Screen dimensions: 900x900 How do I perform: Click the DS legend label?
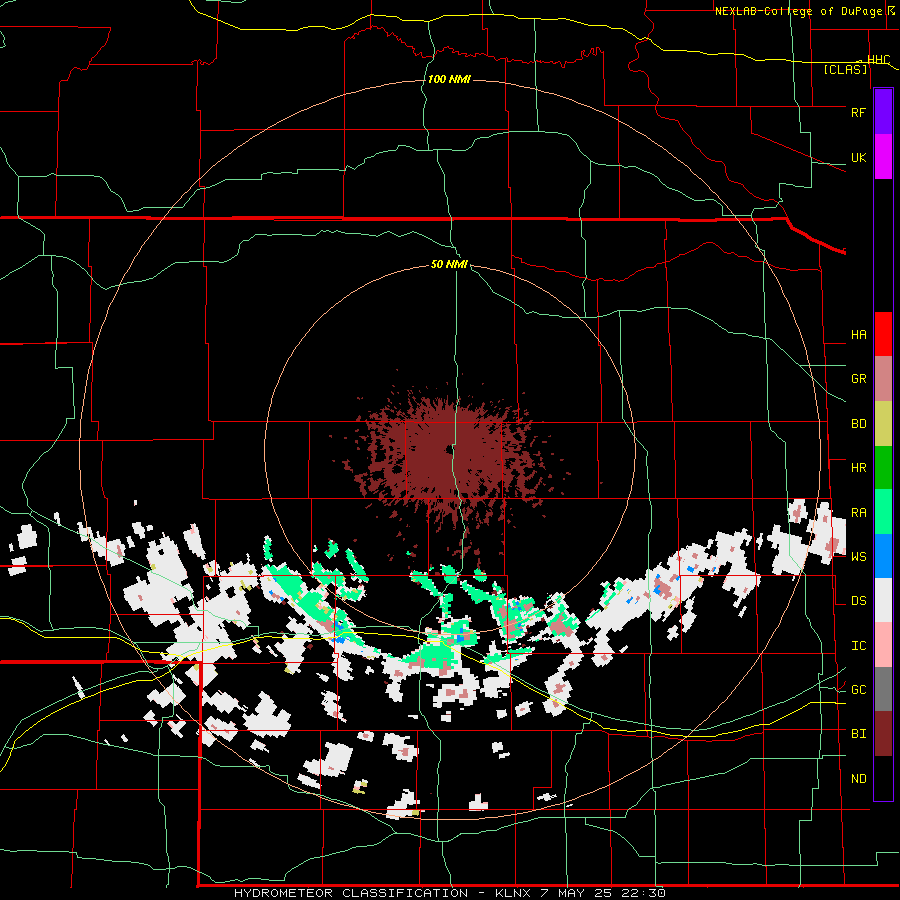click(858, 601)
